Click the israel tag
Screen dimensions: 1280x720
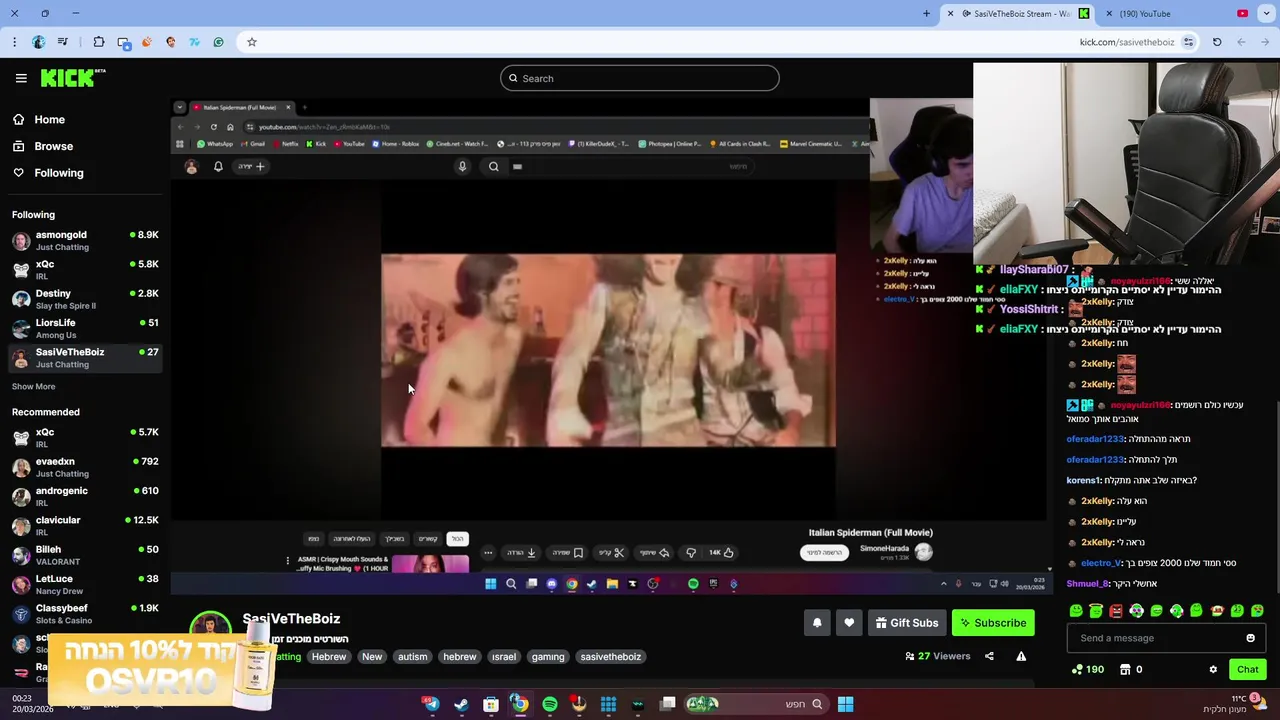pyautogui.click(x=504, y=657)
